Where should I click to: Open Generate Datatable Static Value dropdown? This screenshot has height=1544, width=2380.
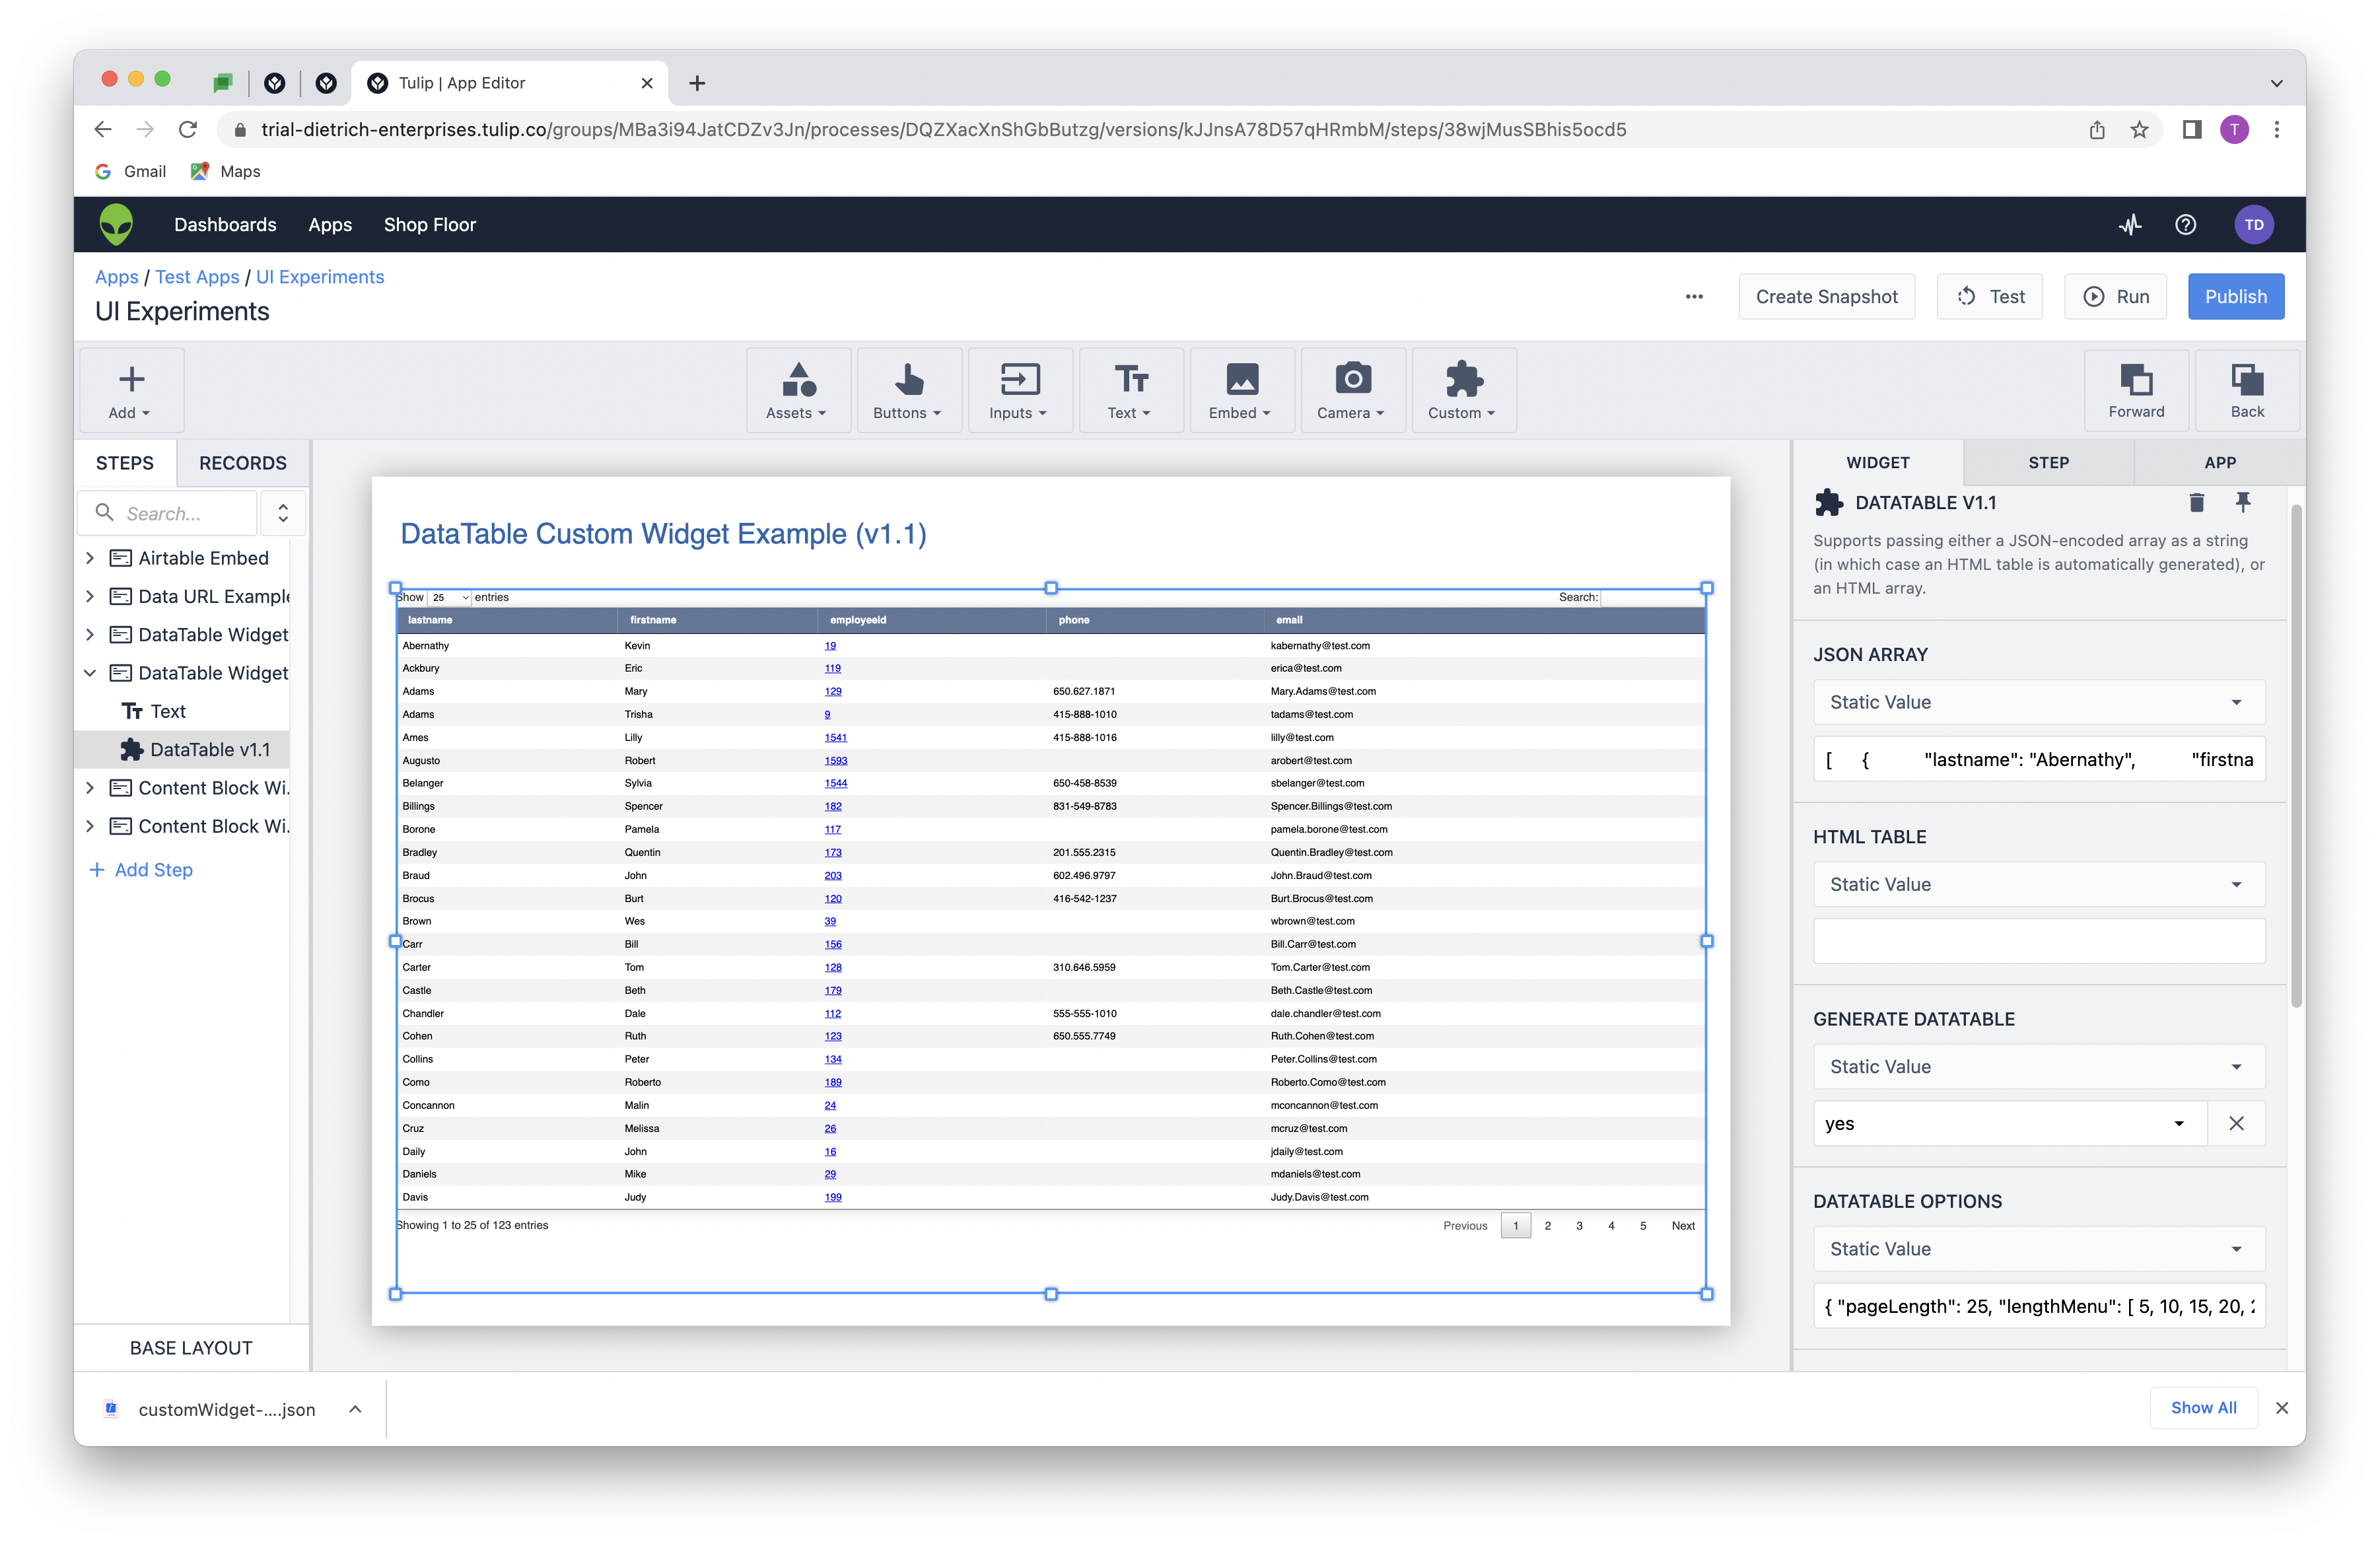click(x=2039, y=1066)
